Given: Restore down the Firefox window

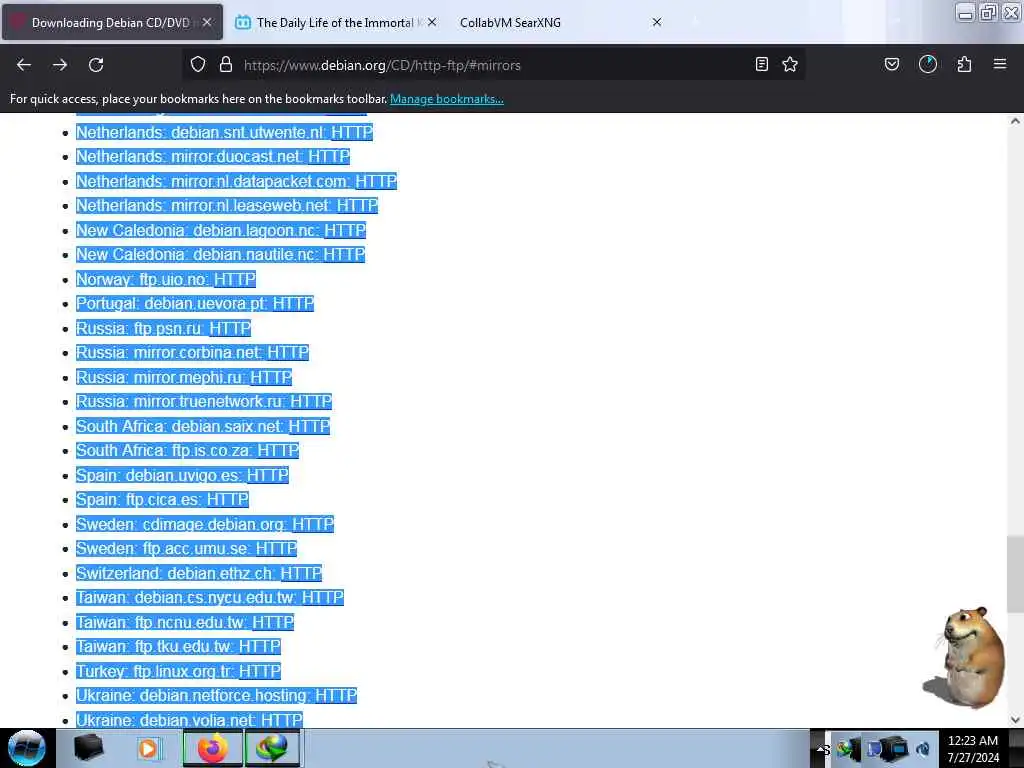Looking at the screenshot, I should pos(988,12).
